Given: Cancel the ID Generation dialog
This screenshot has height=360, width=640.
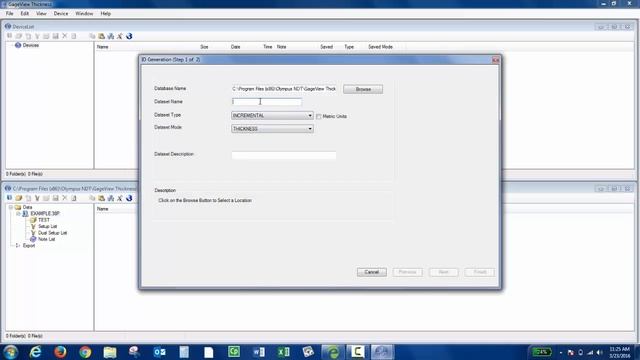Looking at the screenshot, I should point(371,272).
